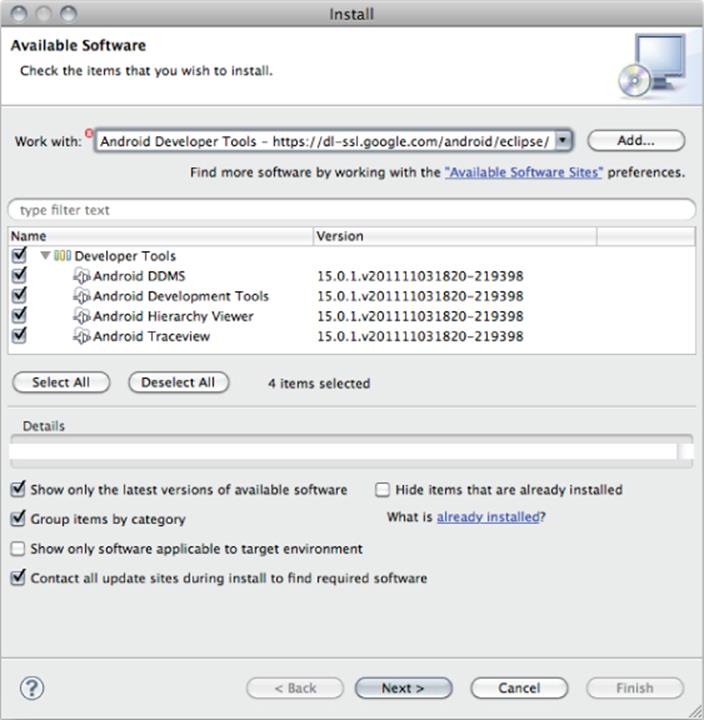Click the Add... button

[x=636, y=141]
